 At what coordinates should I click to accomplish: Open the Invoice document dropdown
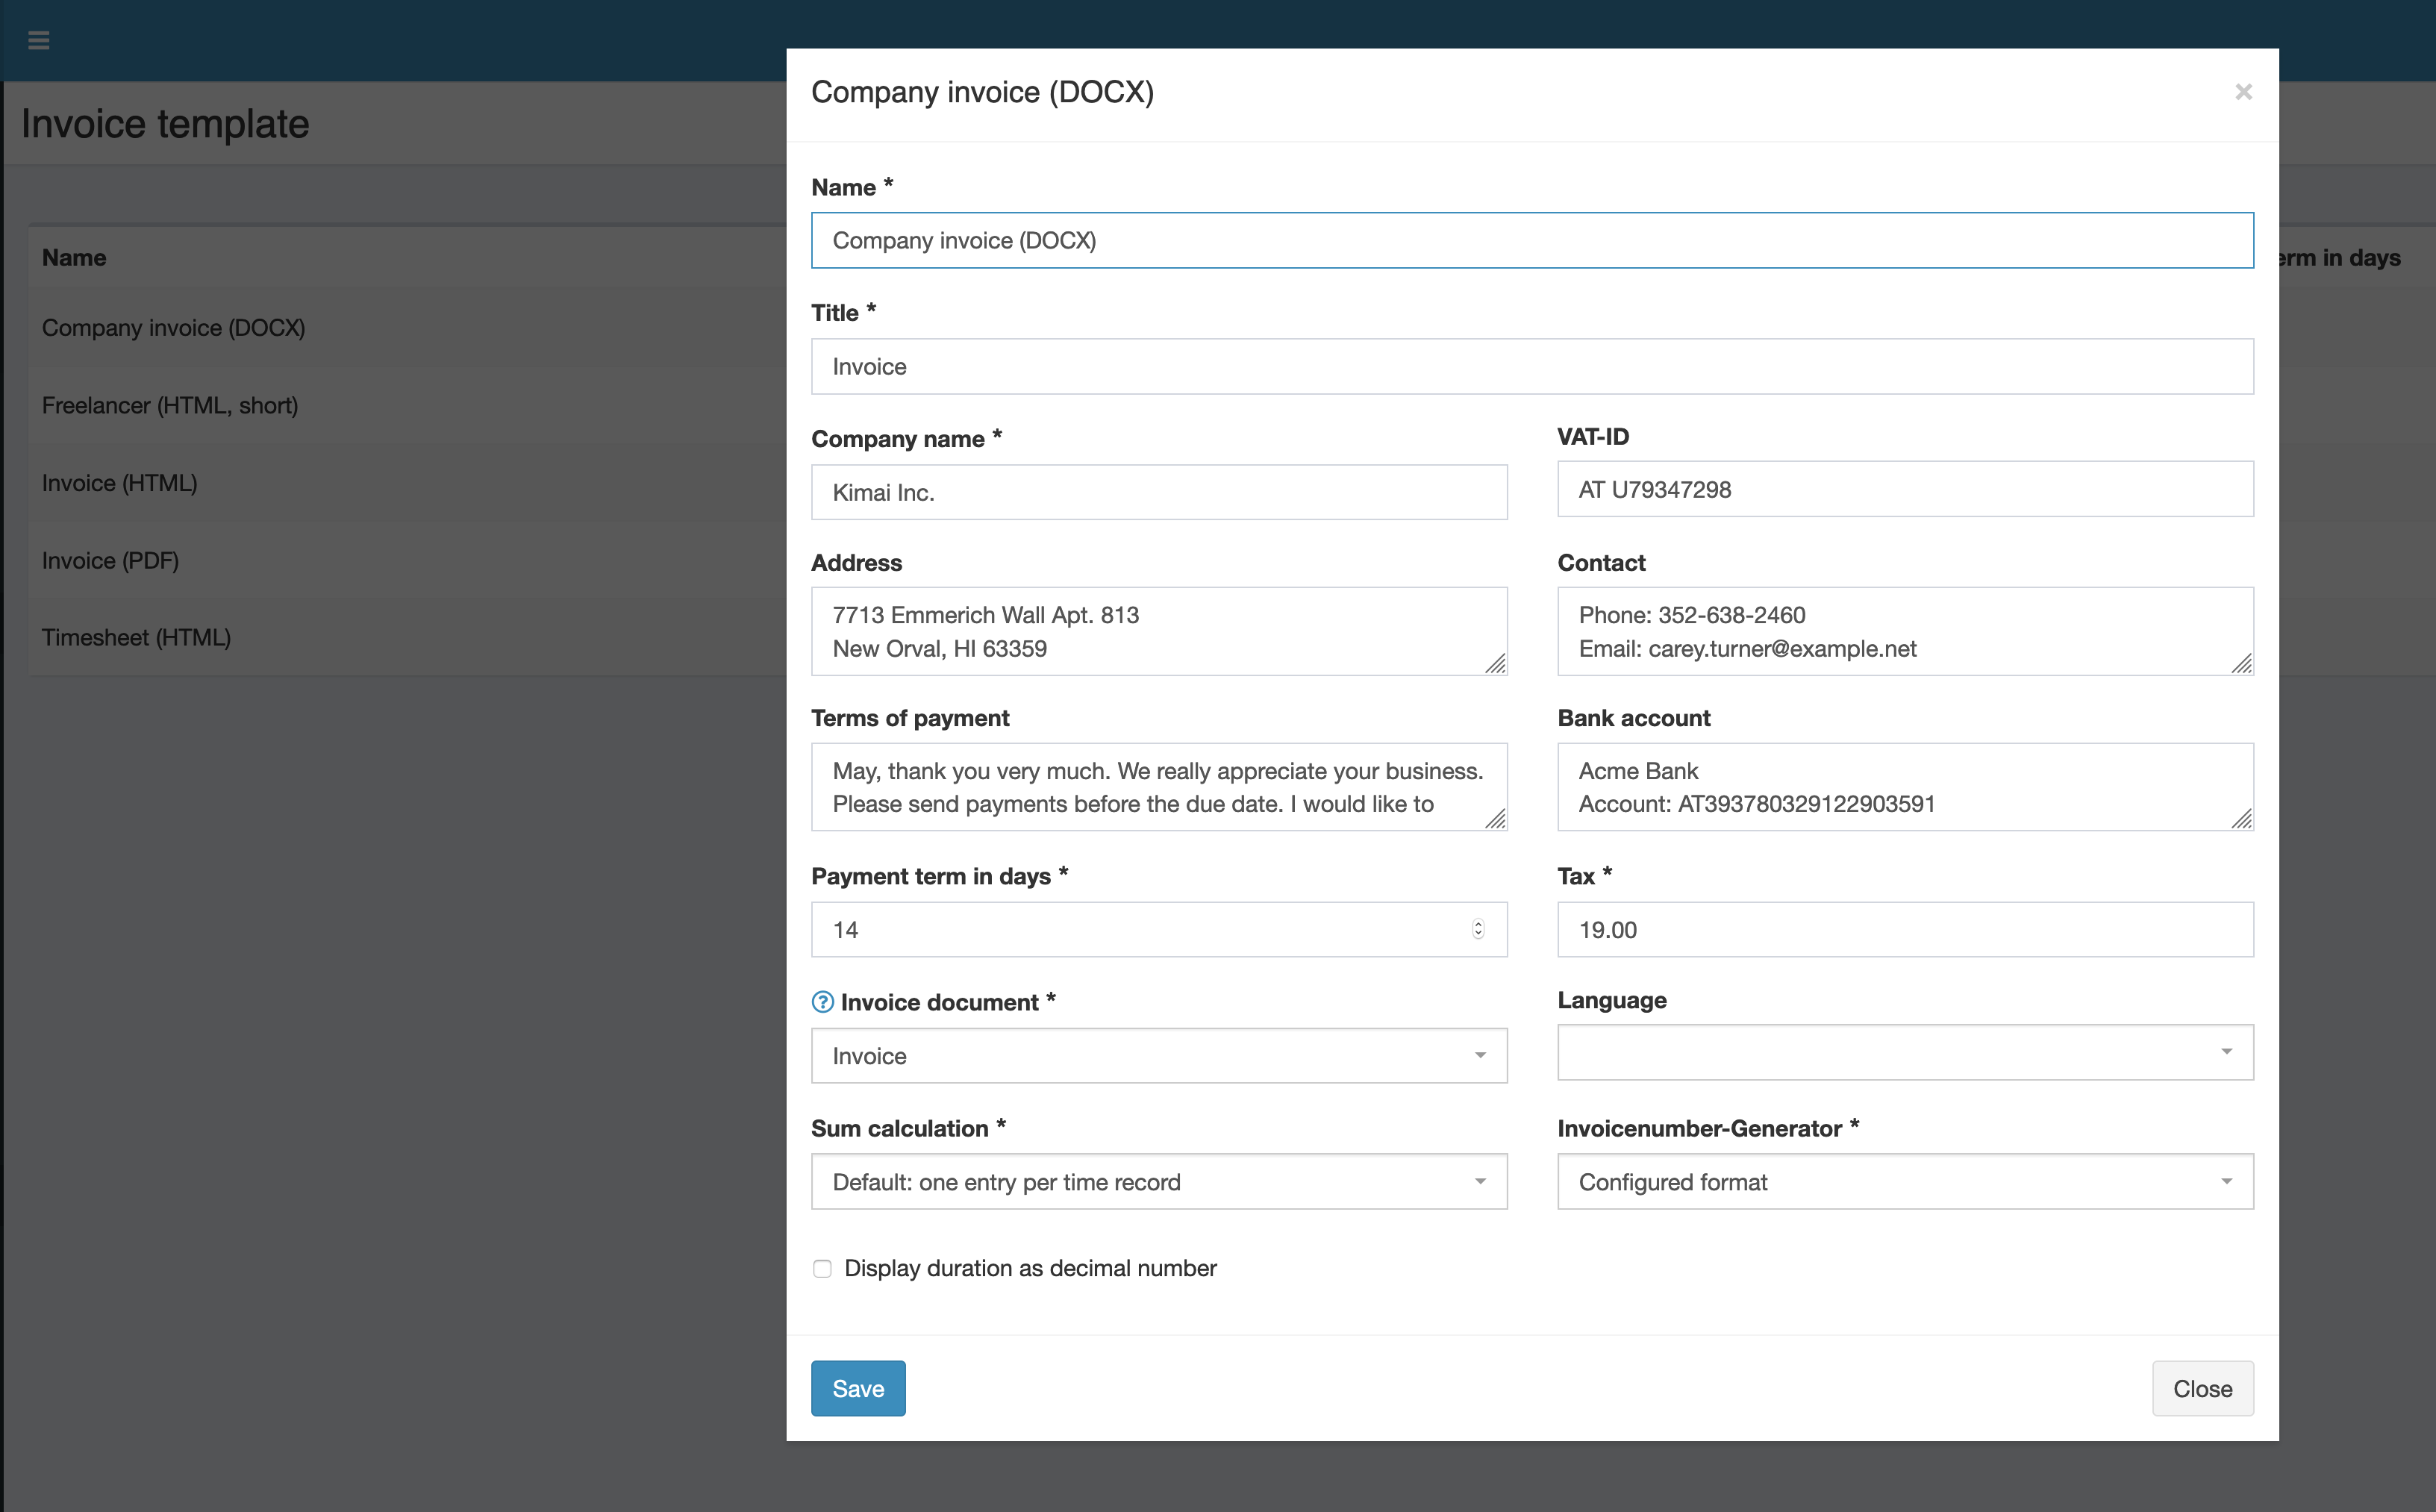1159,1056
